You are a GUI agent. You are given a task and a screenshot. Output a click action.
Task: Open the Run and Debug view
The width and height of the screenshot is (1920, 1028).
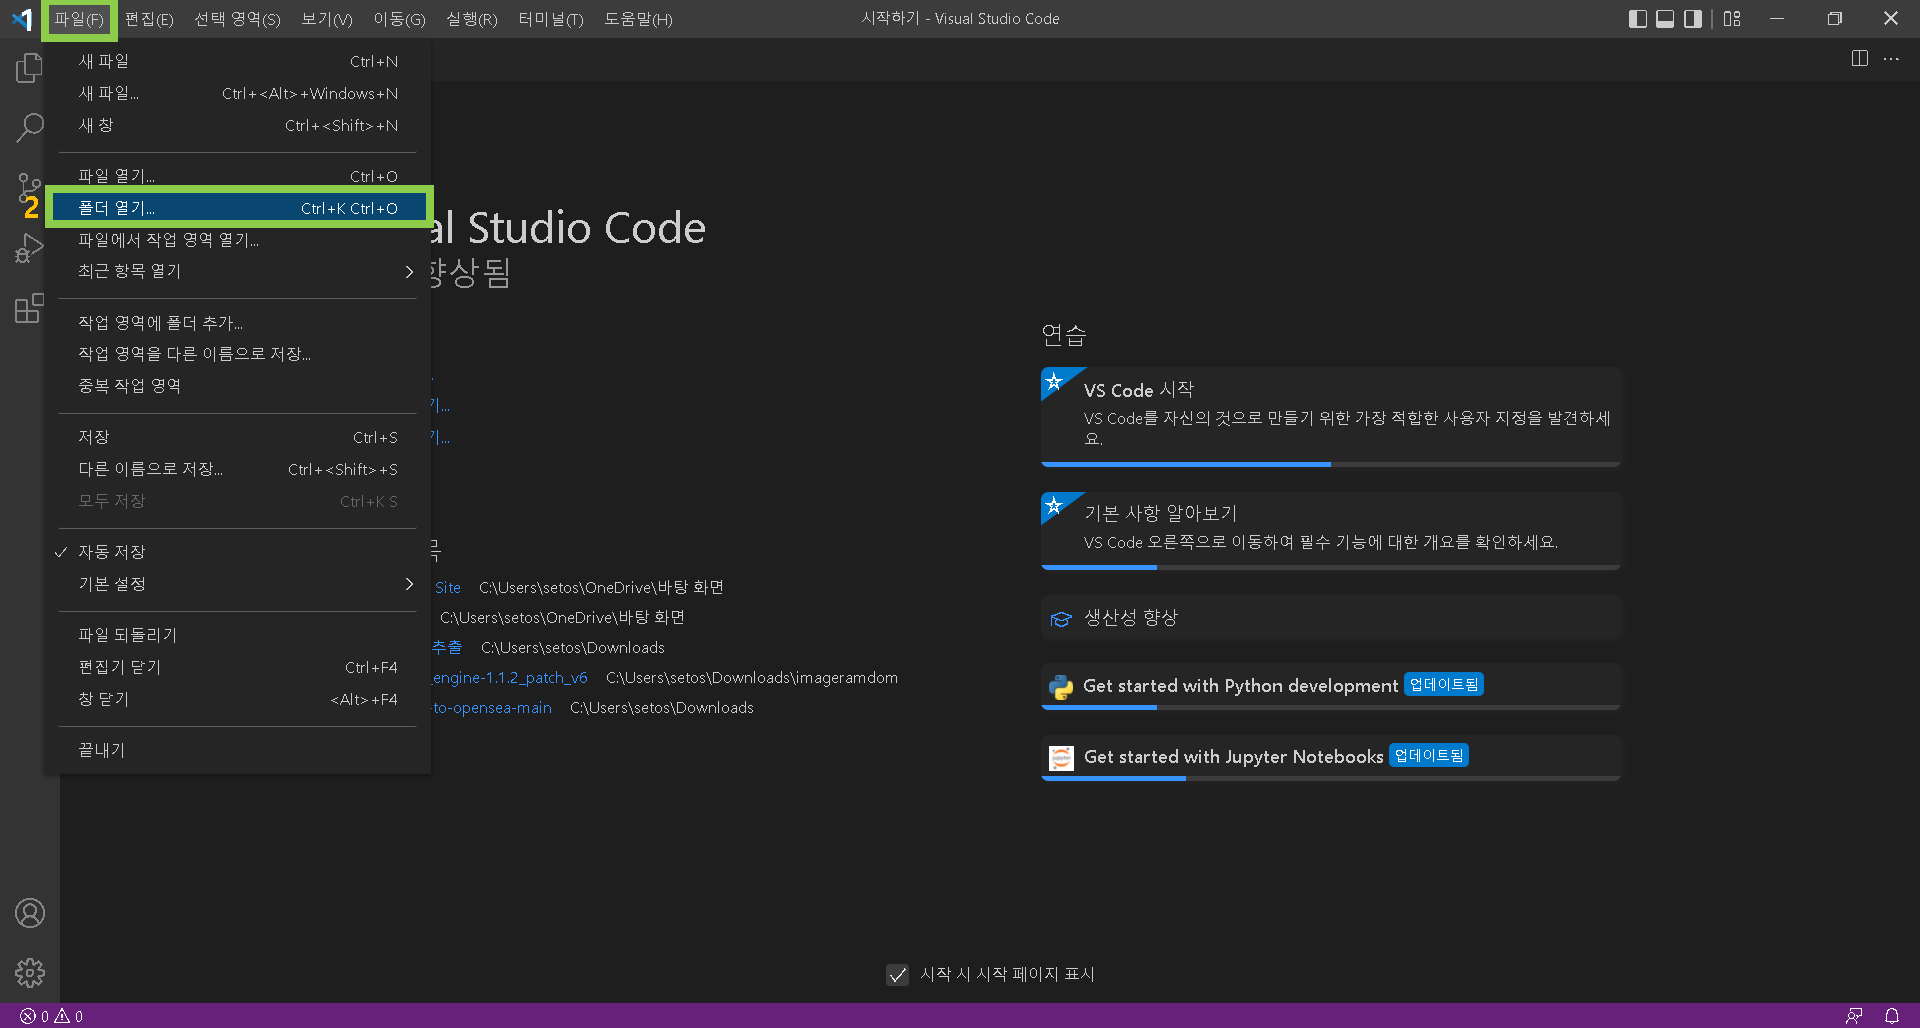30,248
